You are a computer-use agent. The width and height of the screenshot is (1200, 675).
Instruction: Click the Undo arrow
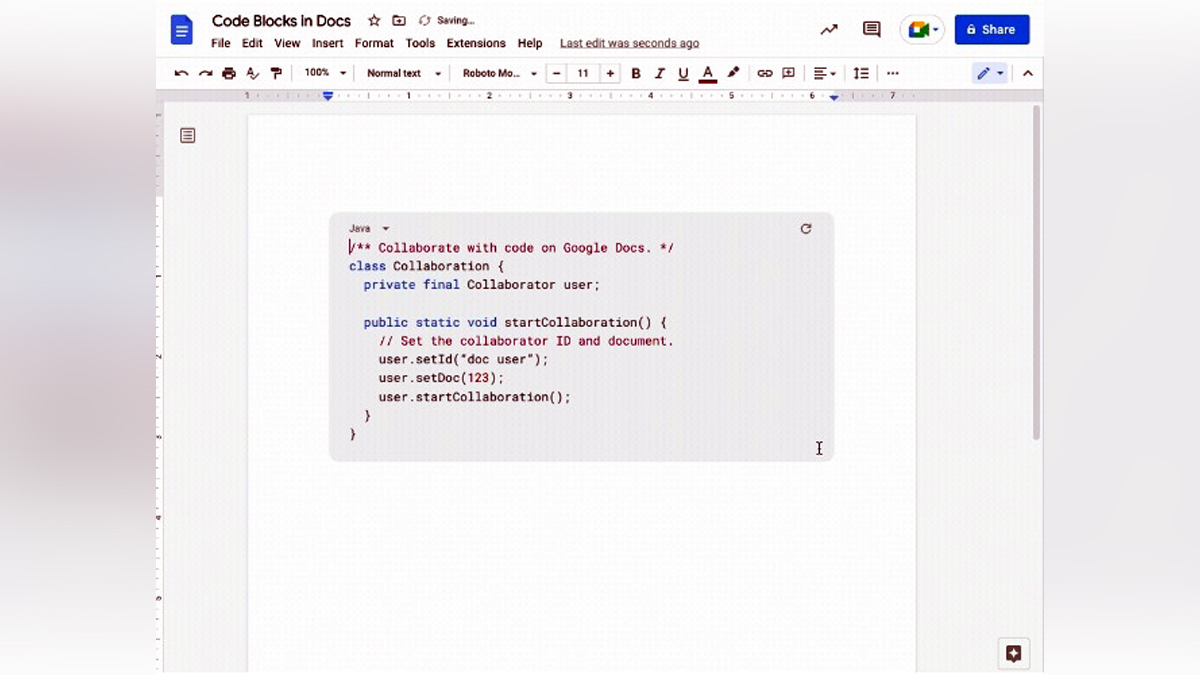pos(181,73)
